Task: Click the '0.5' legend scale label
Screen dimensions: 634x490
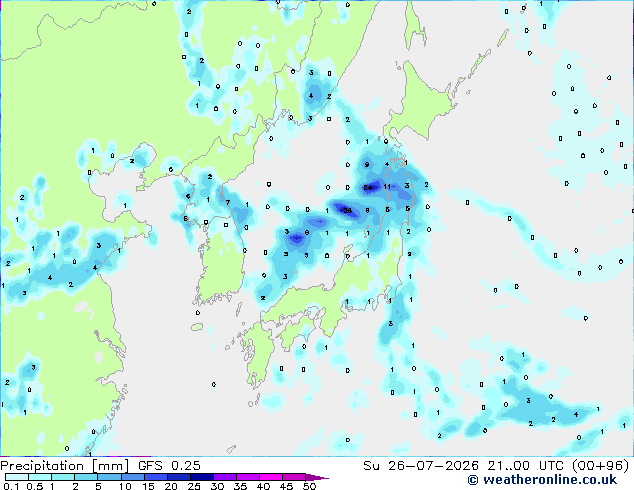Action: [x=35, y=486]
